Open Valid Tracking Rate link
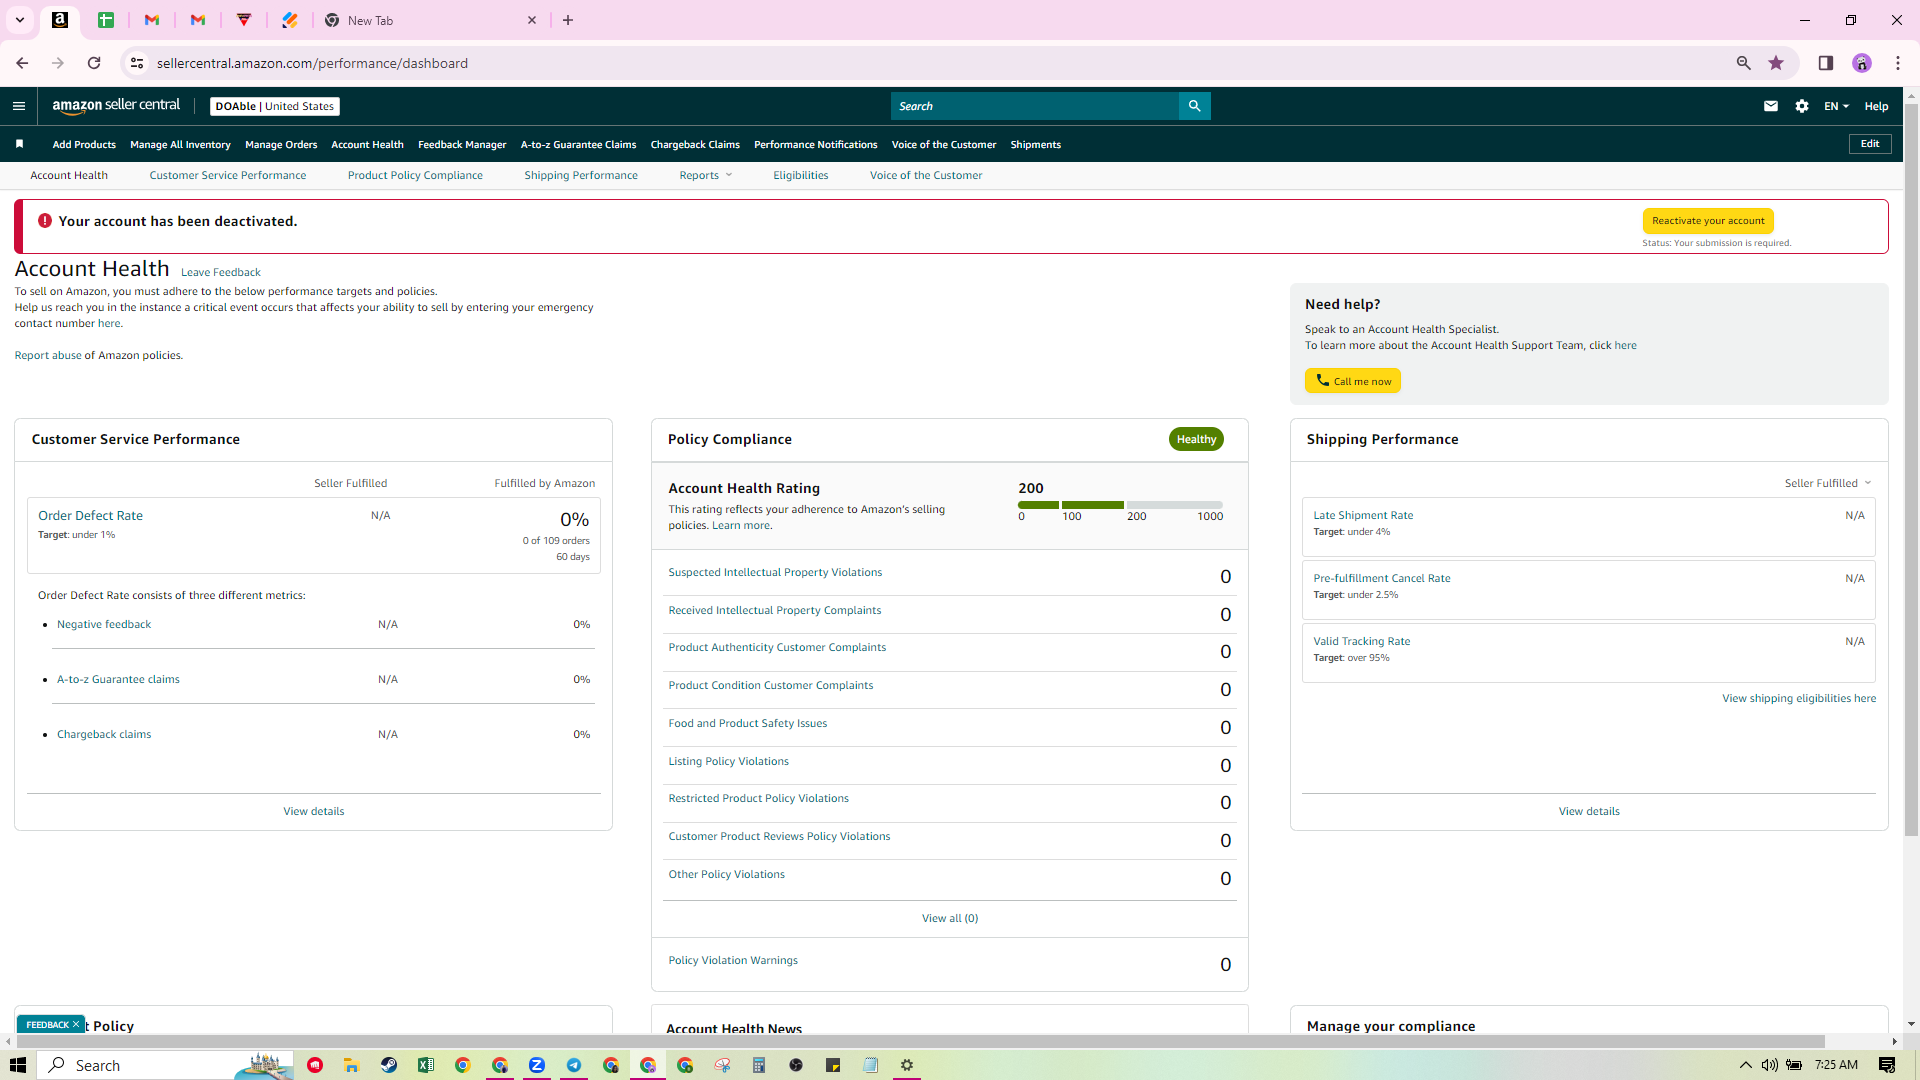Viewport: 1920px width, 1080px height. (x=1362, y=641)
